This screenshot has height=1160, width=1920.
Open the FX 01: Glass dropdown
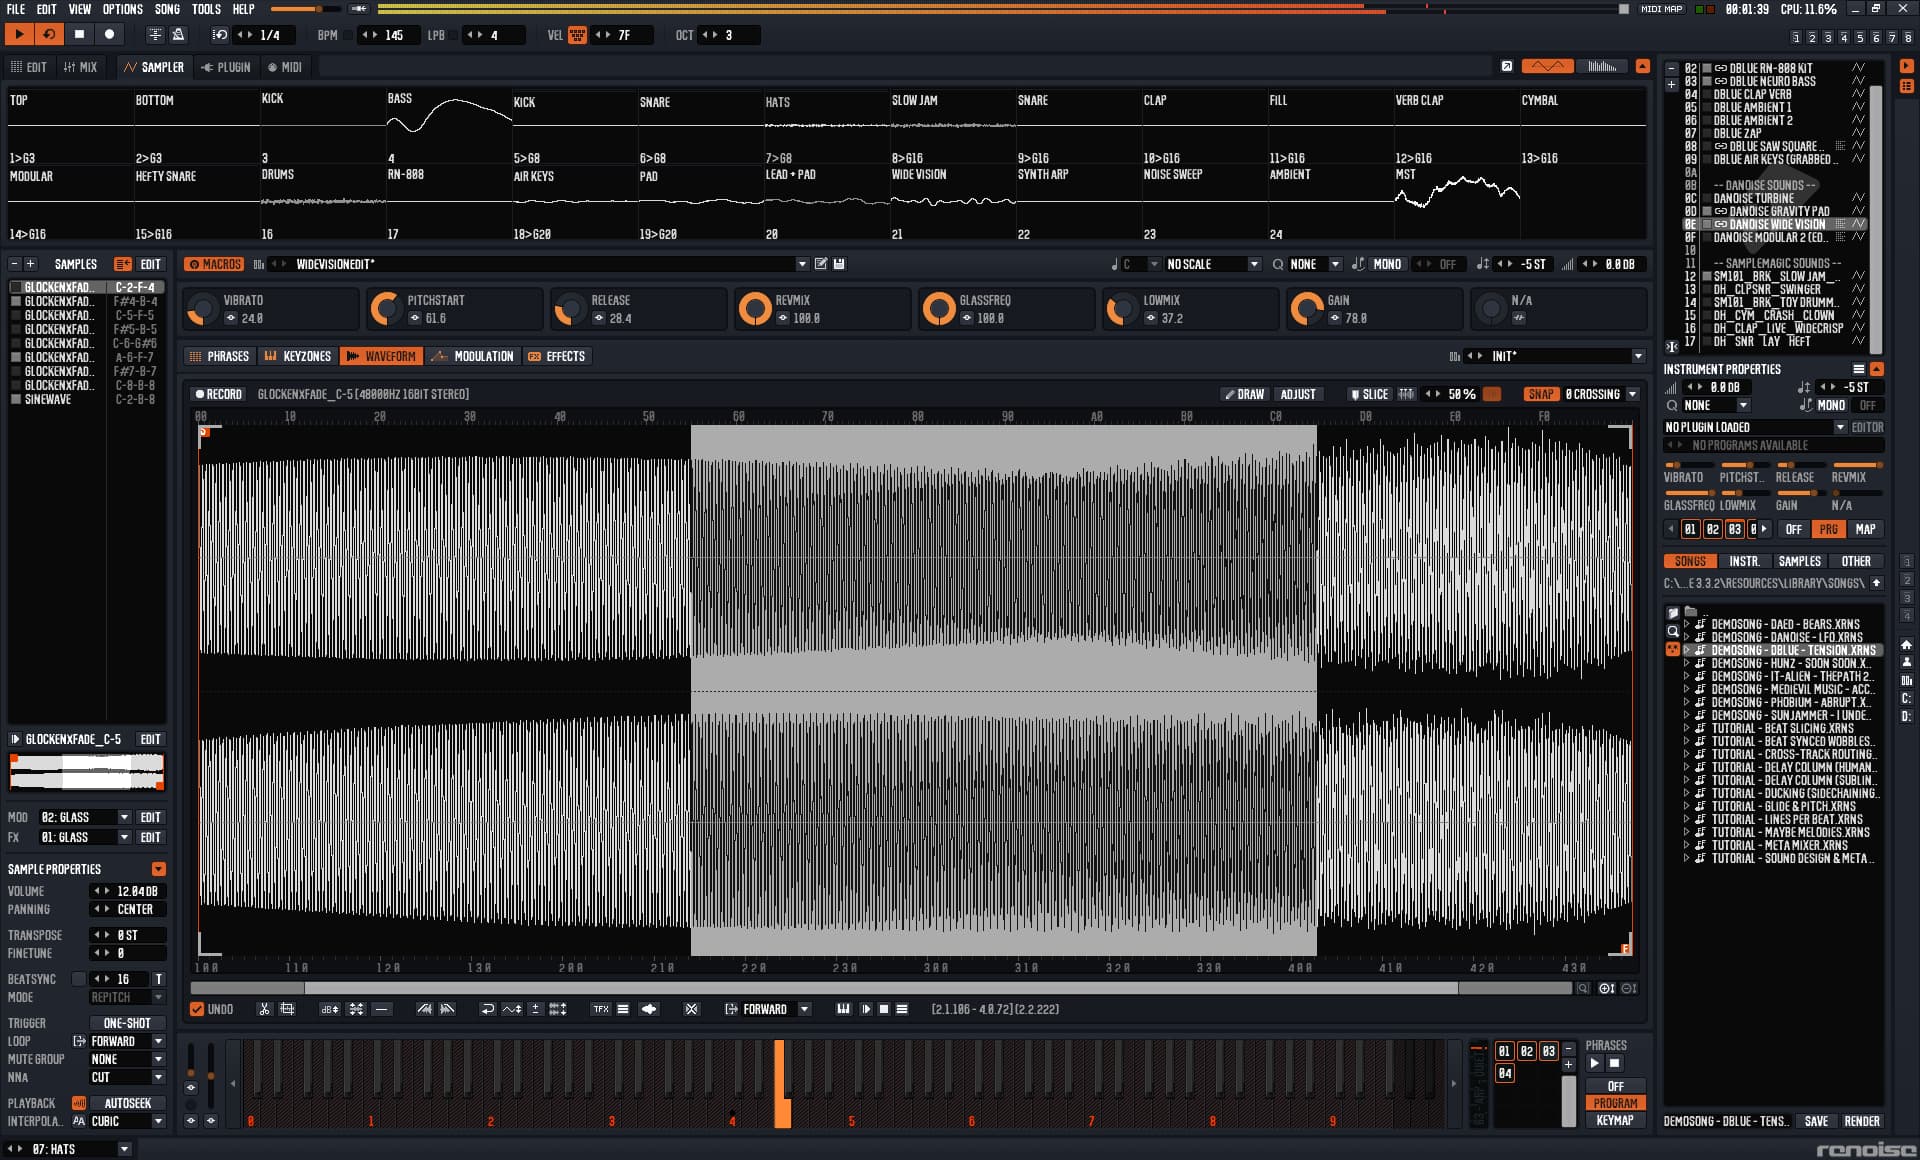(85, 837)
